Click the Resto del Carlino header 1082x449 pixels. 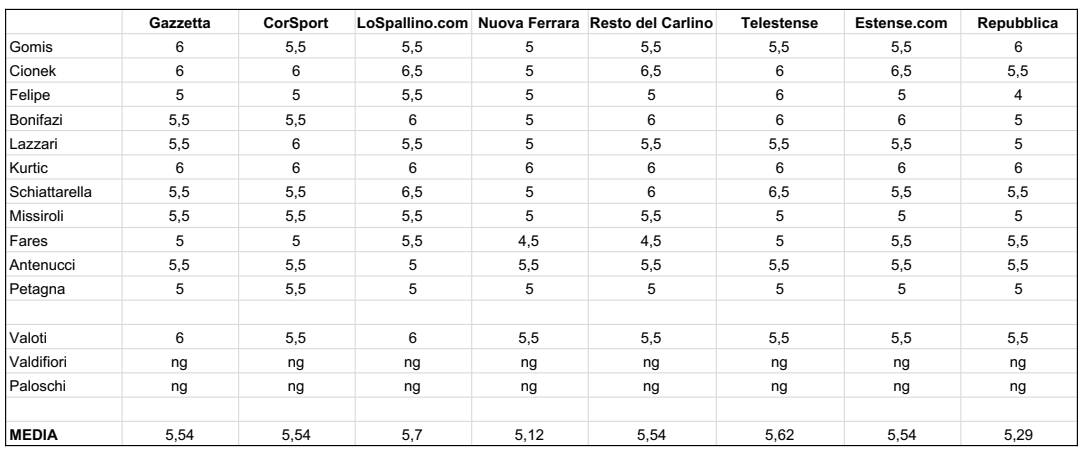pyautogui.click(x=651, y=23)
